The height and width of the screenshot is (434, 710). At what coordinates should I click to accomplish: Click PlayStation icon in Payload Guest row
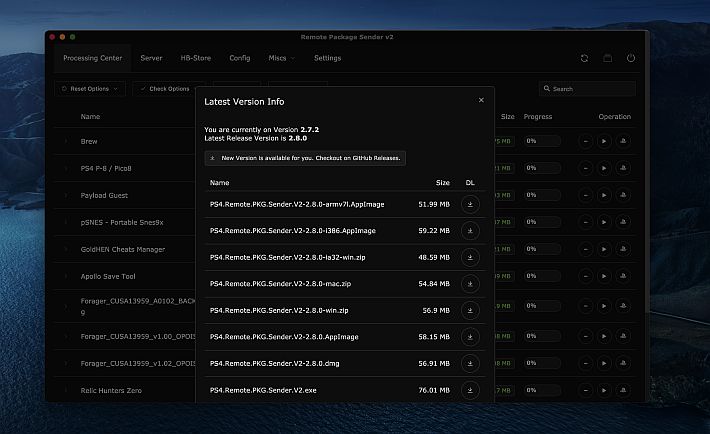623,195
